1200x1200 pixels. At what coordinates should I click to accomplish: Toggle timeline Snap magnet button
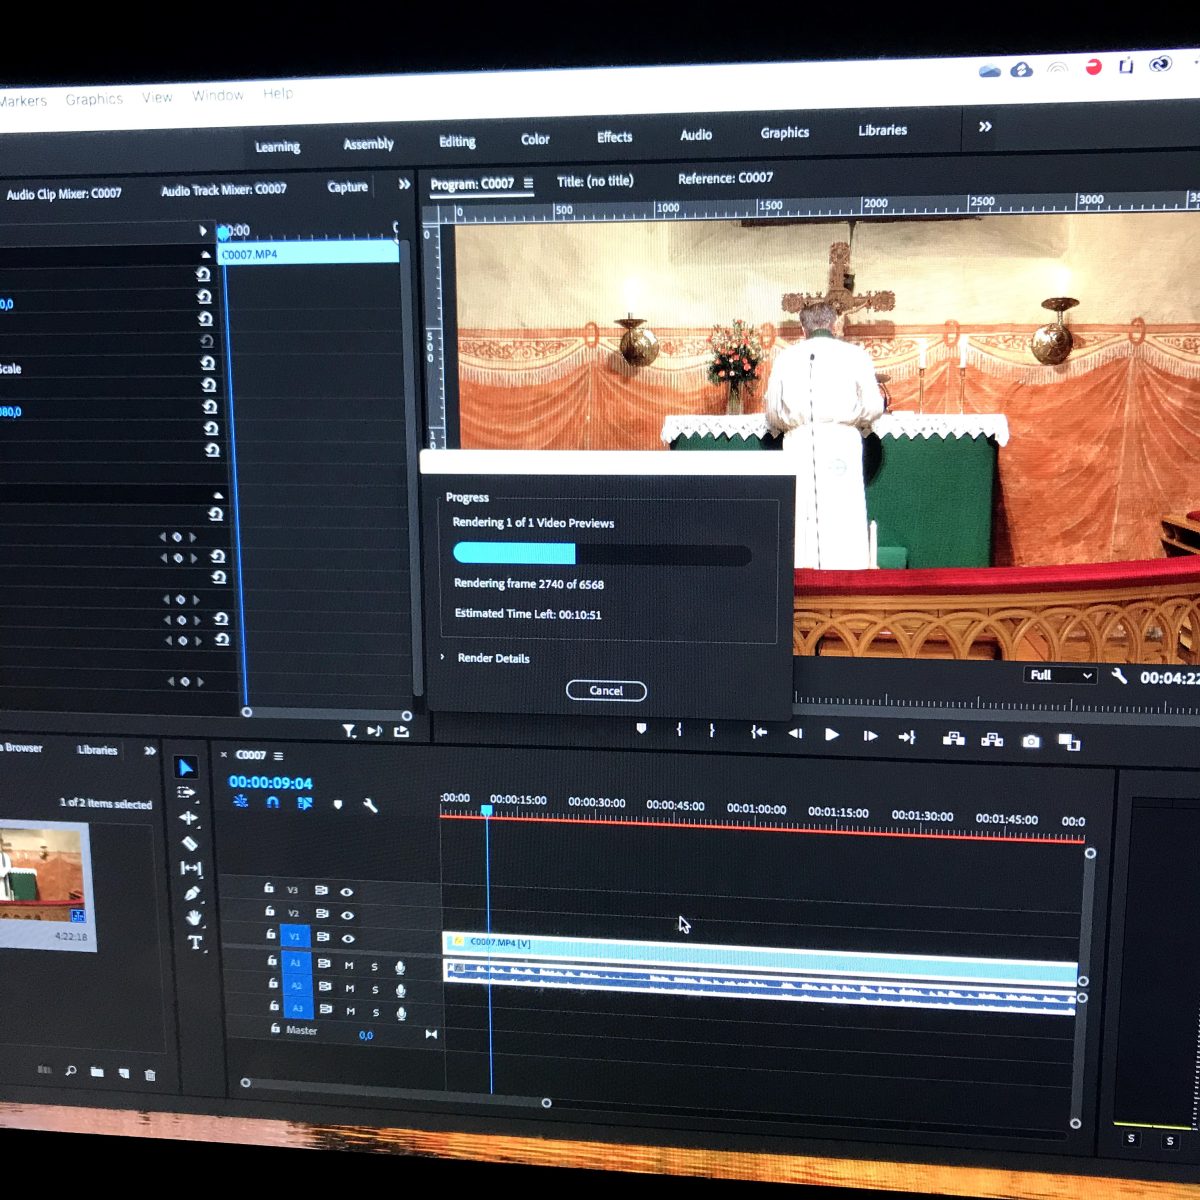coord(272,802)
